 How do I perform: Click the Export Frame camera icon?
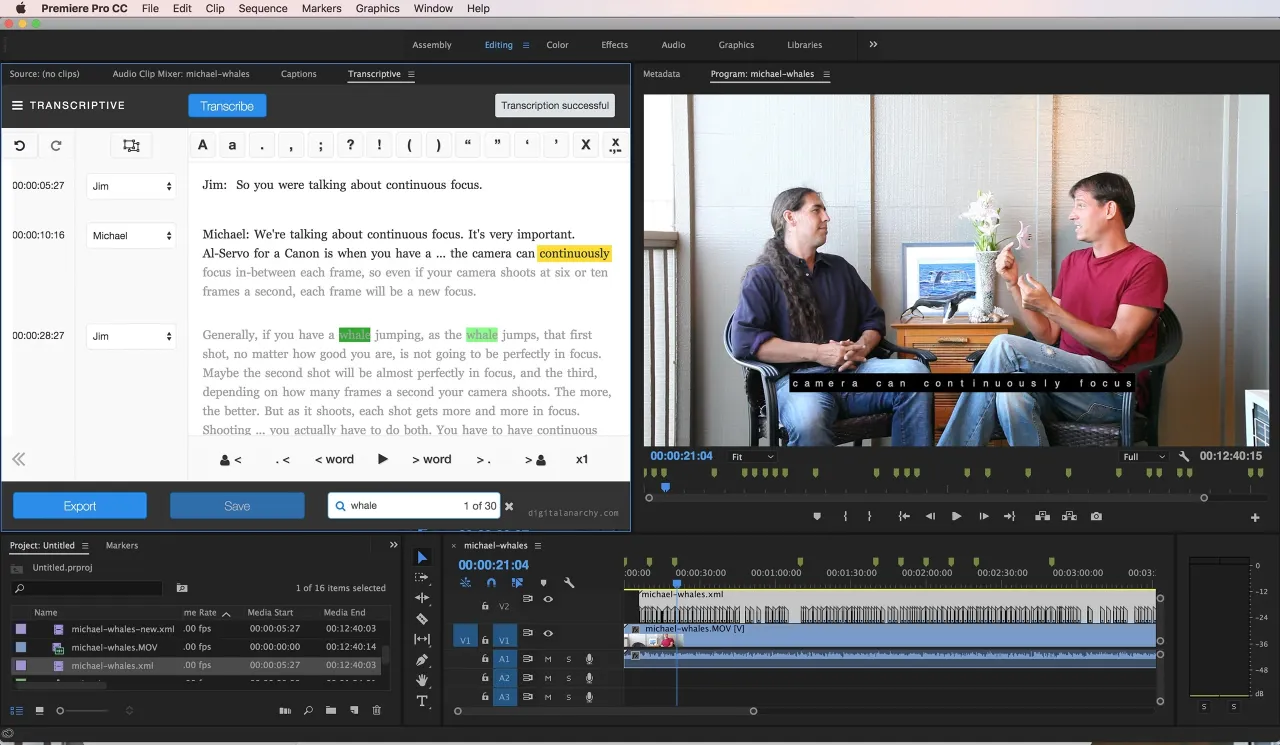[x=1096, y=516]
